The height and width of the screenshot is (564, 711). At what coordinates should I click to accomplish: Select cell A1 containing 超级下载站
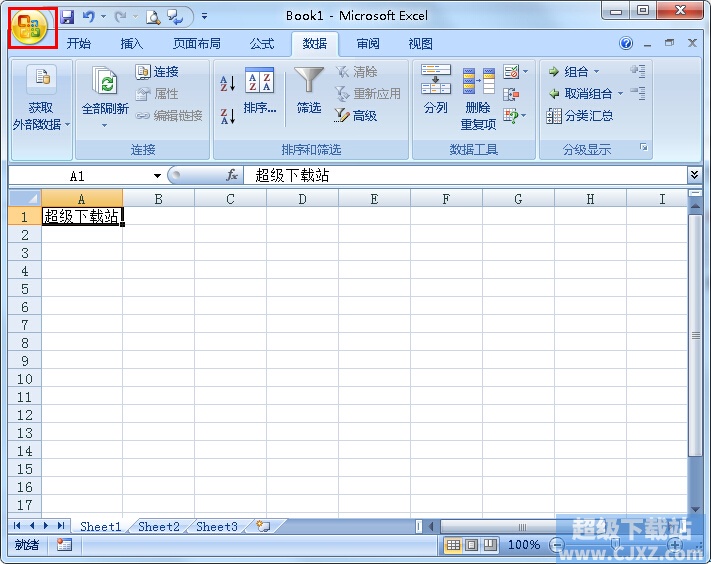click(82, 216)
